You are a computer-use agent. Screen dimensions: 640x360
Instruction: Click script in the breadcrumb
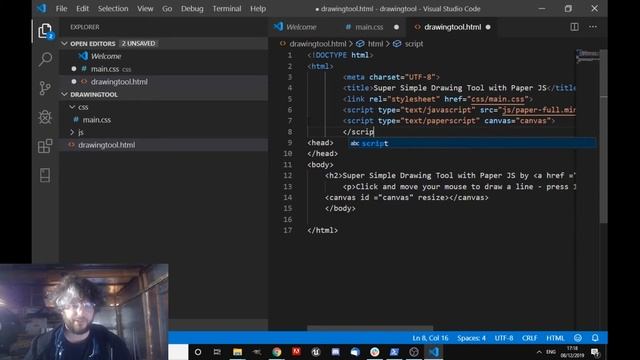(x=413, y=44)
